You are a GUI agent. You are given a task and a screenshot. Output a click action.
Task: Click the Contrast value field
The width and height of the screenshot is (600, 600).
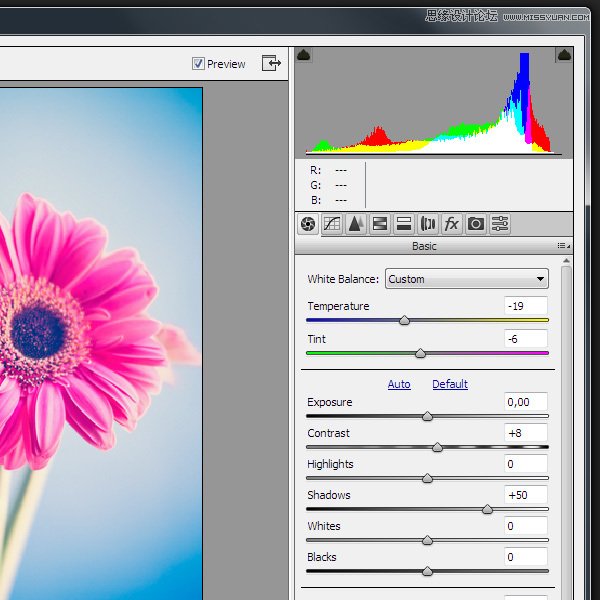(526, 433)
